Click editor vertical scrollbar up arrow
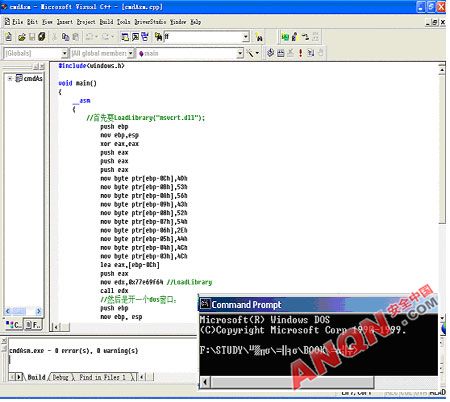The width and height of the screenshot is (450, 402). point(442,70)
